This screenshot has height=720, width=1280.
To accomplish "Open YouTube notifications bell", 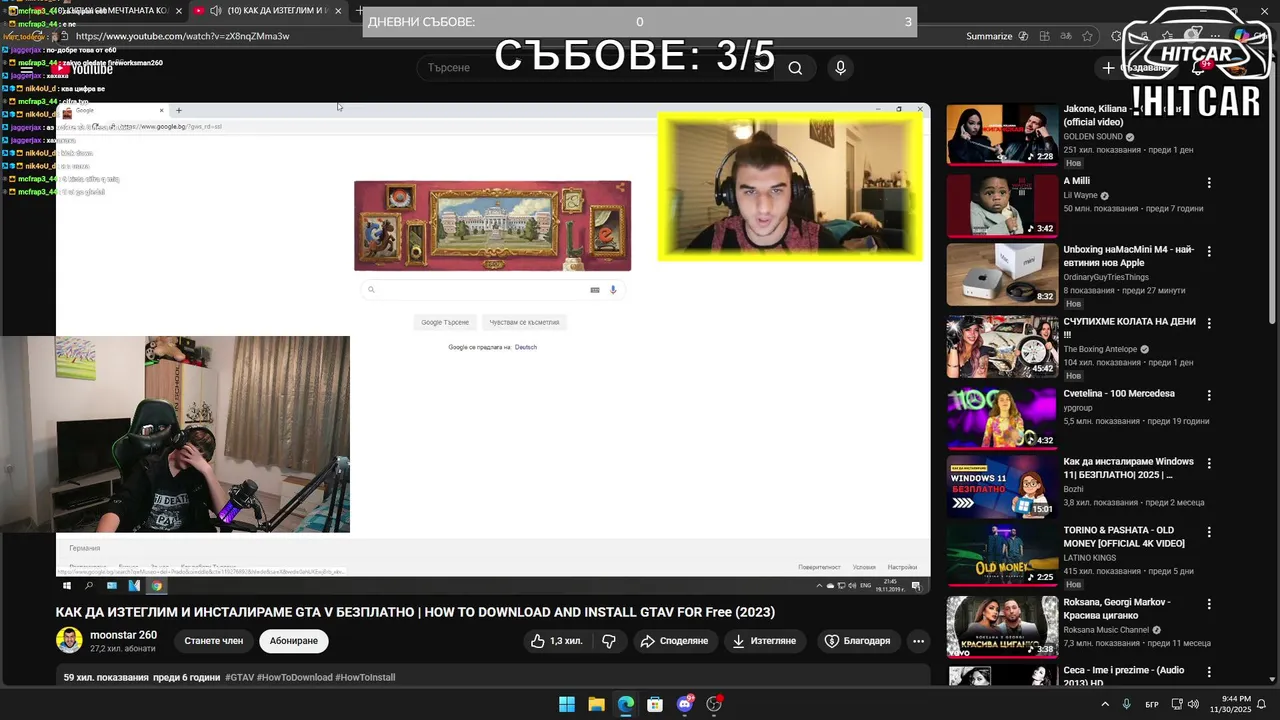I will pos(1198,68).
